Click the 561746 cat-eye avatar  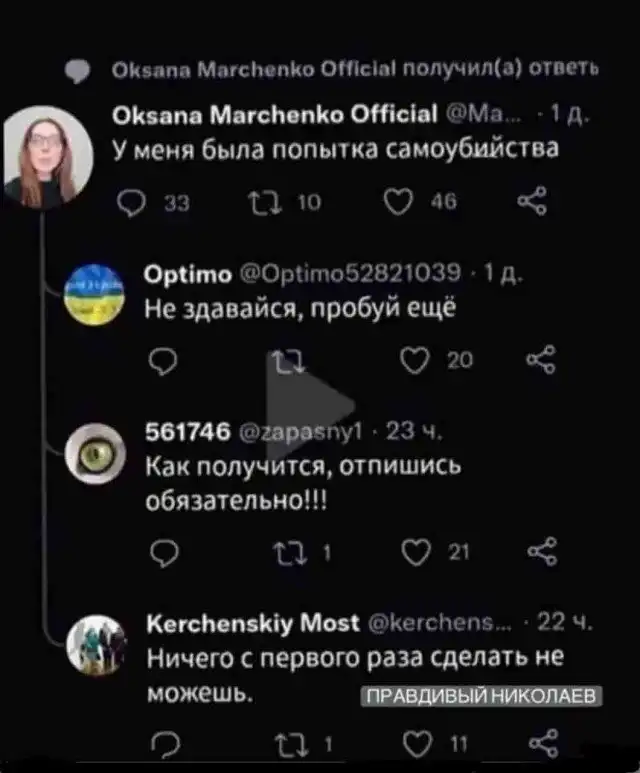[x=92, y=452]
